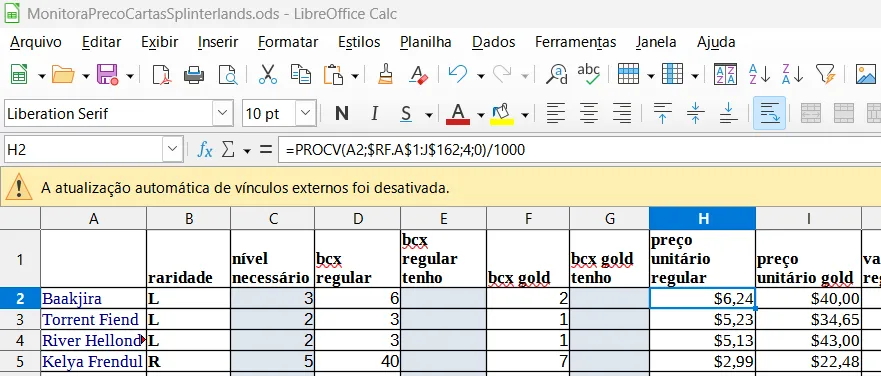Open the background color picker arrow
This screenshot has width=881, height=376.
[525, 115]
